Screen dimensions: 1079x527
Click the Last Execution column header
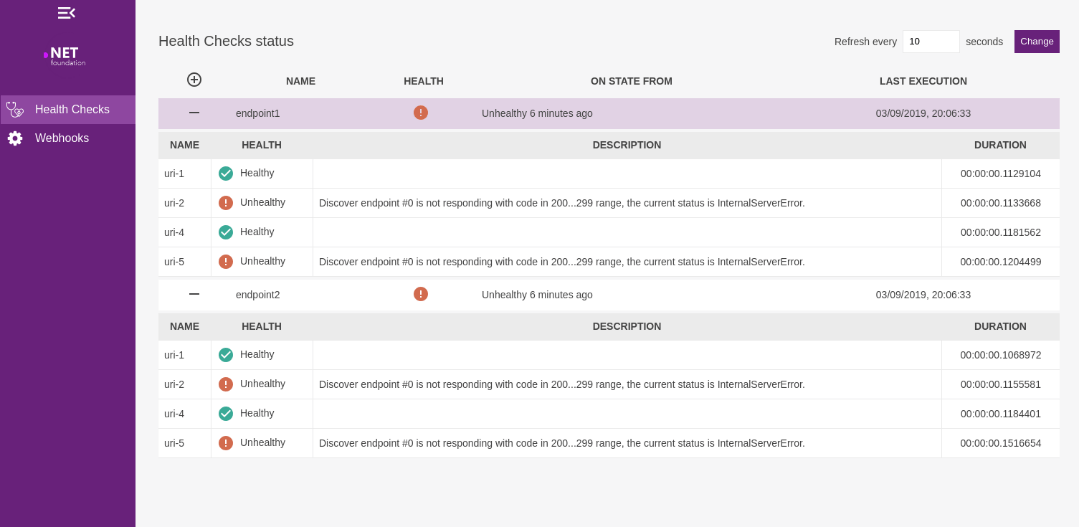tap(923, 81)
